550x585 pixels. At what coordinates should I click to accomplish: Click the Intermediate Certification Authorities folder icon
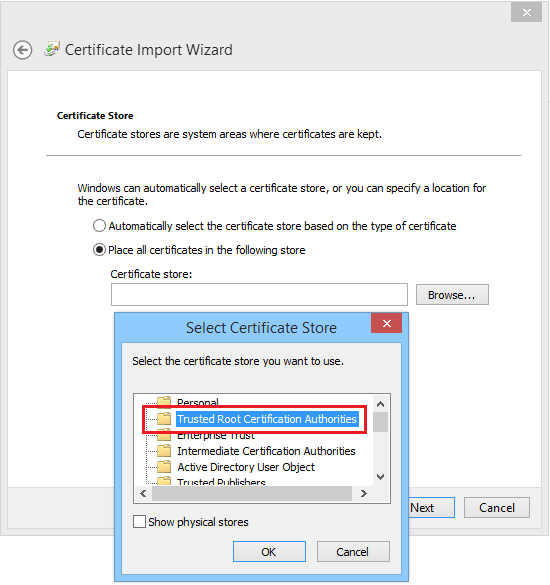[163, 451]
